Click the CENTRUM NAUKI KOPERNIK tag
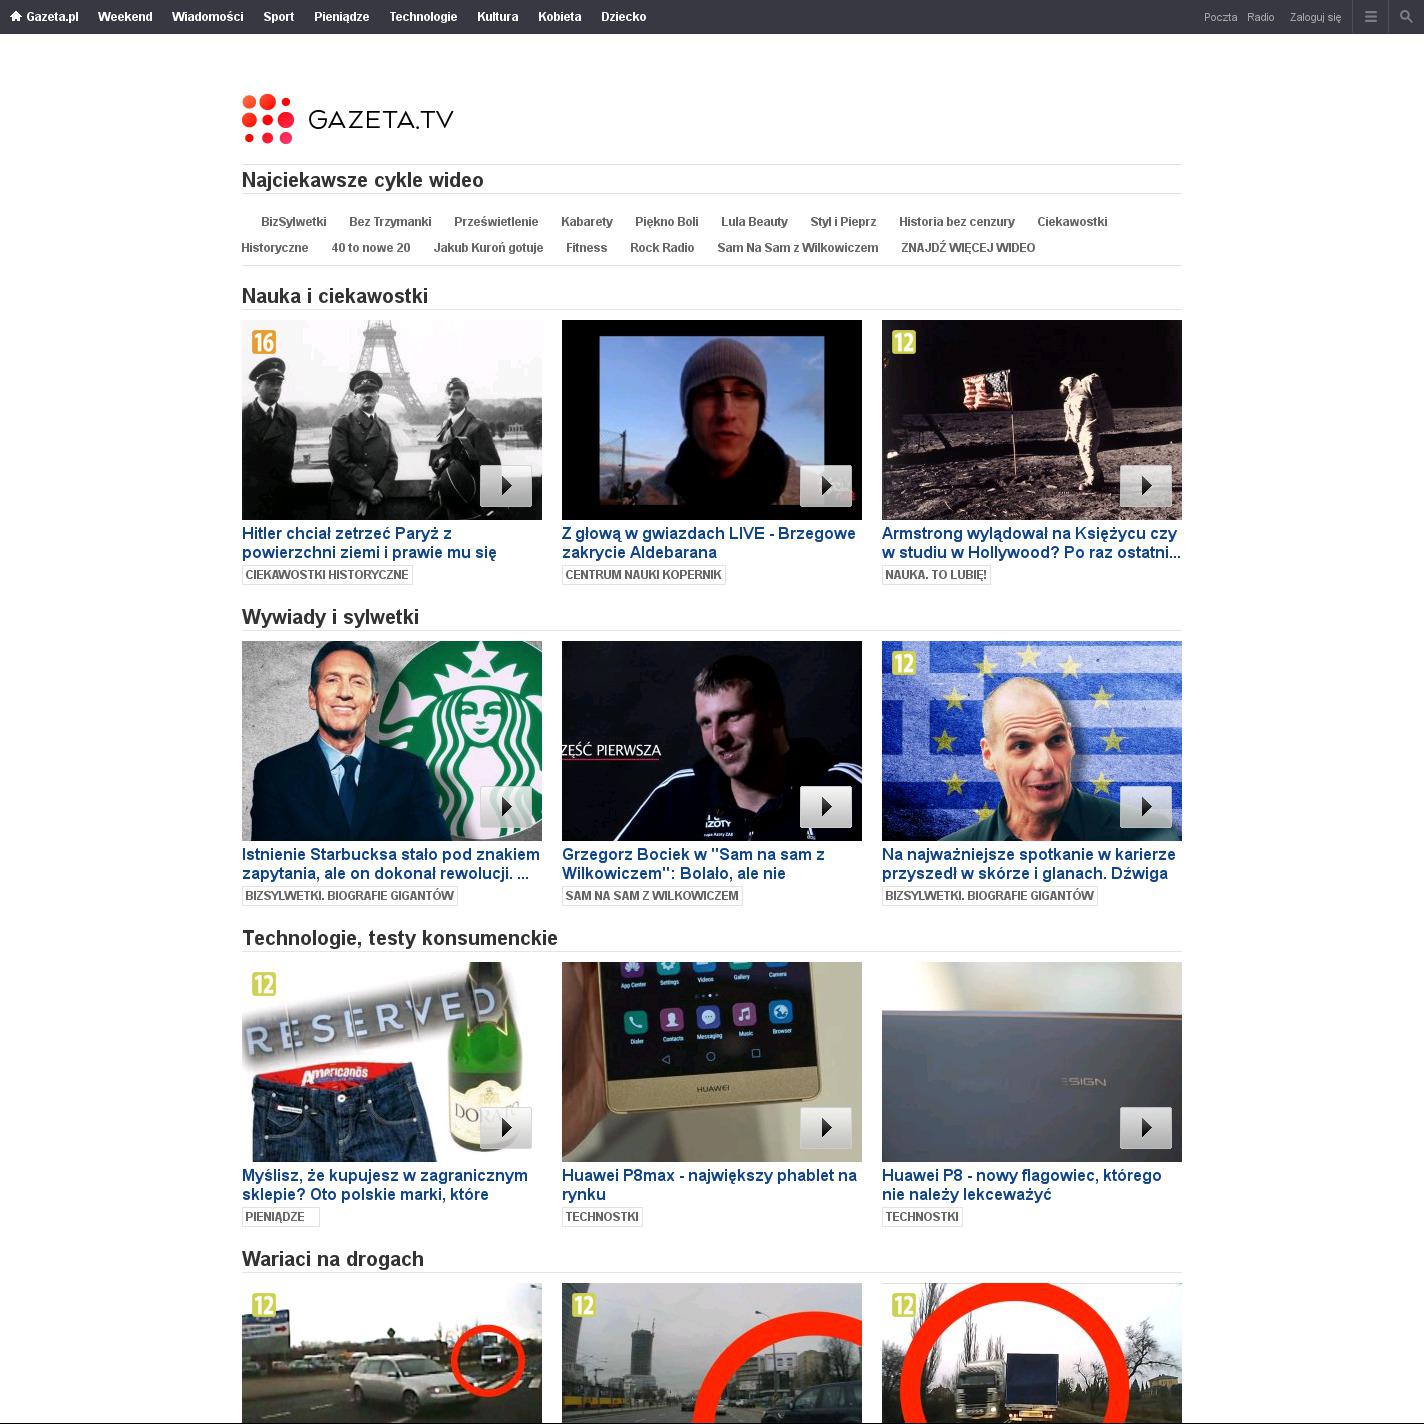This screenshot has width=1424, height=1424. pos(643,575)
